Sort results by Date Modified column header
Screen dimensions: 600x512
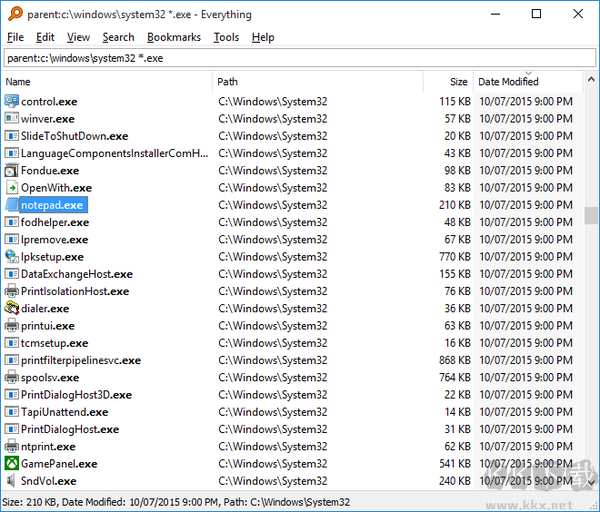click(528, 82)
